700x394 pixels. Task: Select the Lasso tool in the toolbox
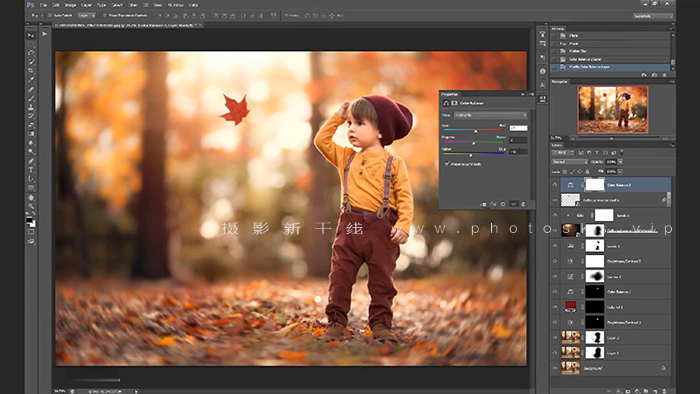tap(31, 53)
